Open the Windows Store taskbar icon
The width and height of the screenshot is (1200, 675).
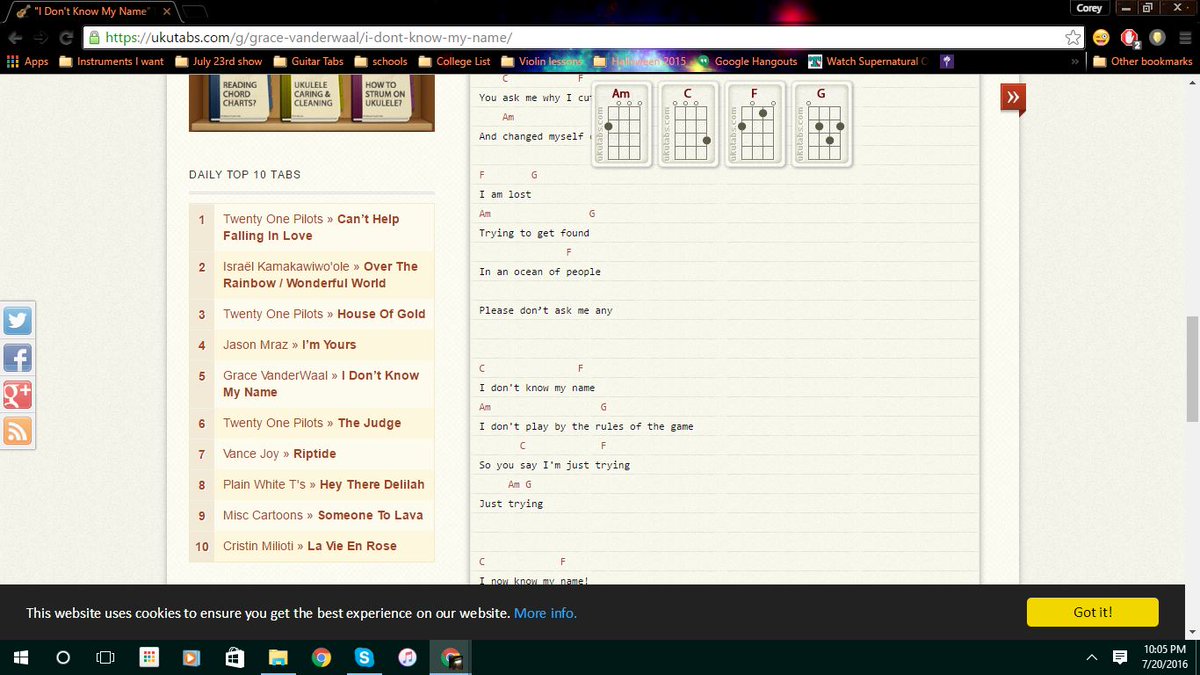point(234,657)
